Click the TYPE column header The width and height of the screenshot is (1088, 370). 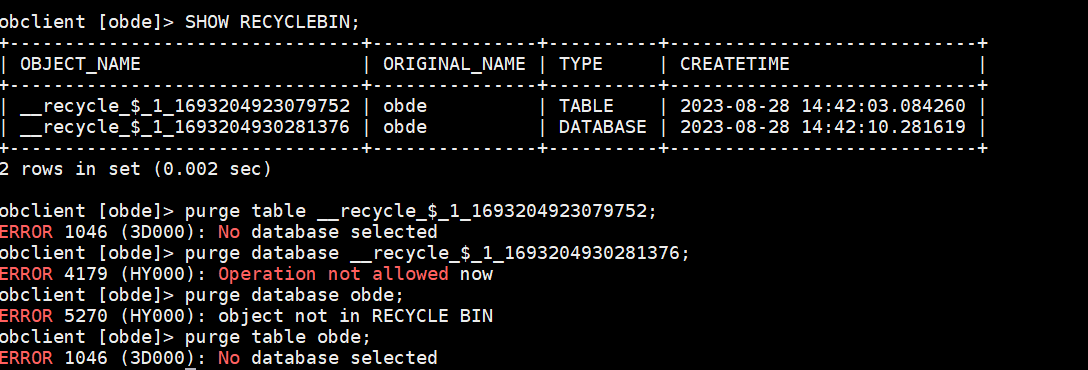click(581, 64)
